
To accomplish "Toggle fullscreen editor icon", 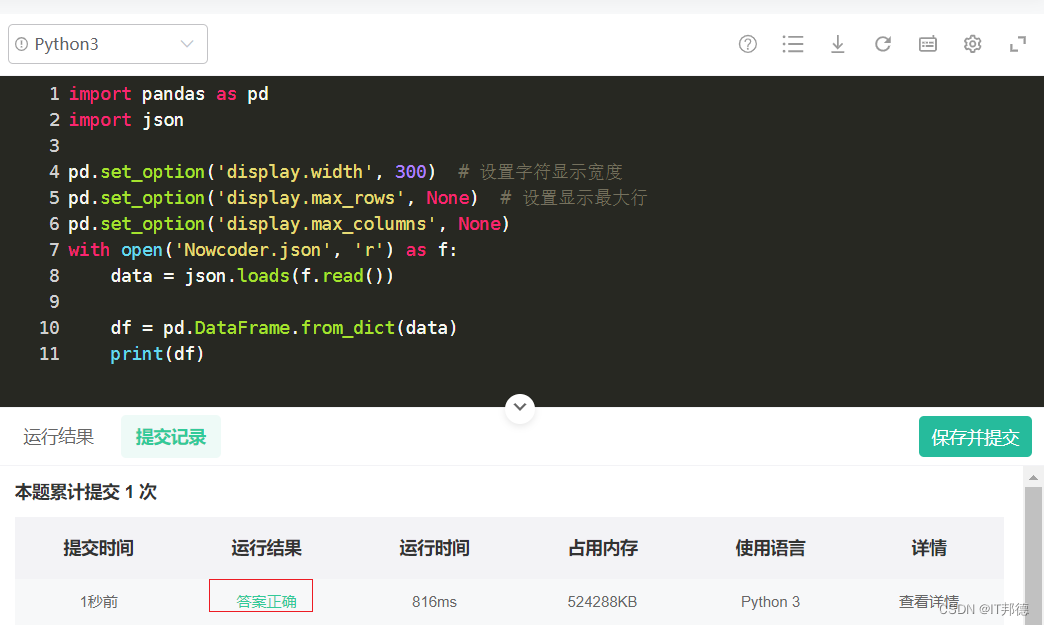I will pos(1017,44).
